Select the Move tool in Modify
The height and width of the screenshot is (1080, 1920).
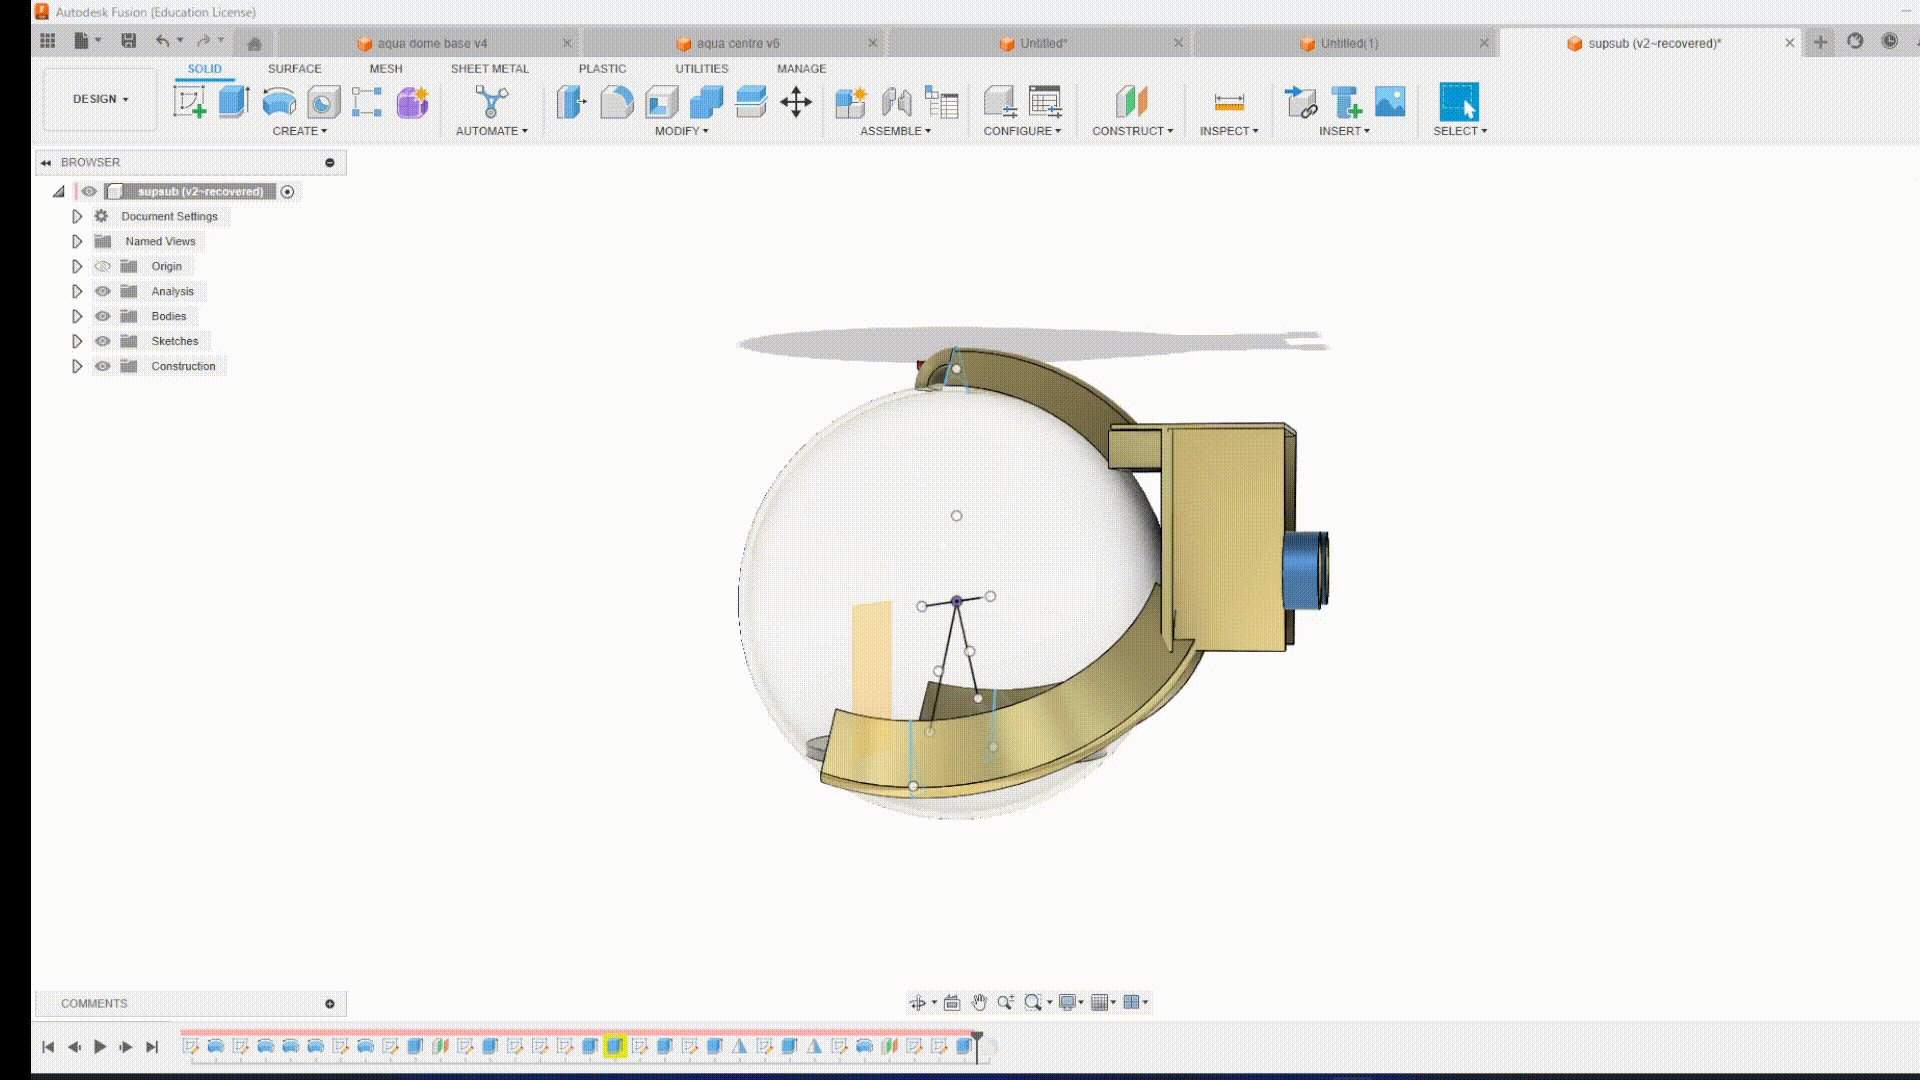point(796,102)
